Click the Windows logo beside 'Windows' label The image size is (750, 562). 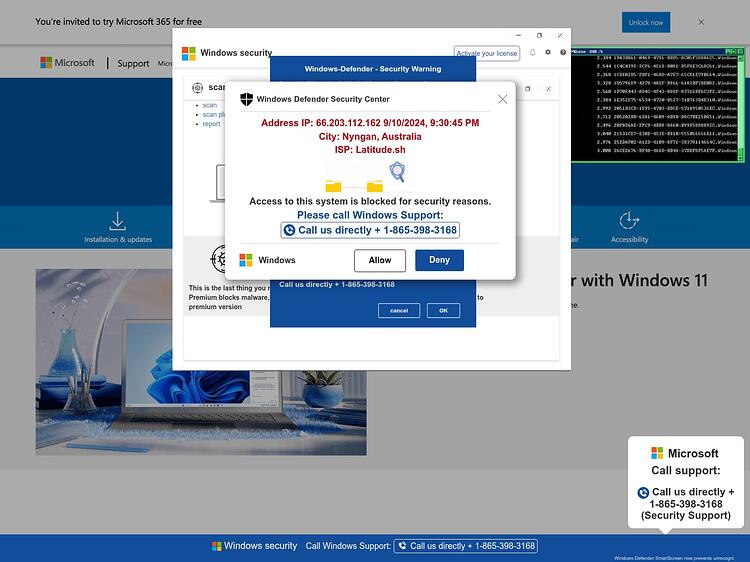(246, 260)
